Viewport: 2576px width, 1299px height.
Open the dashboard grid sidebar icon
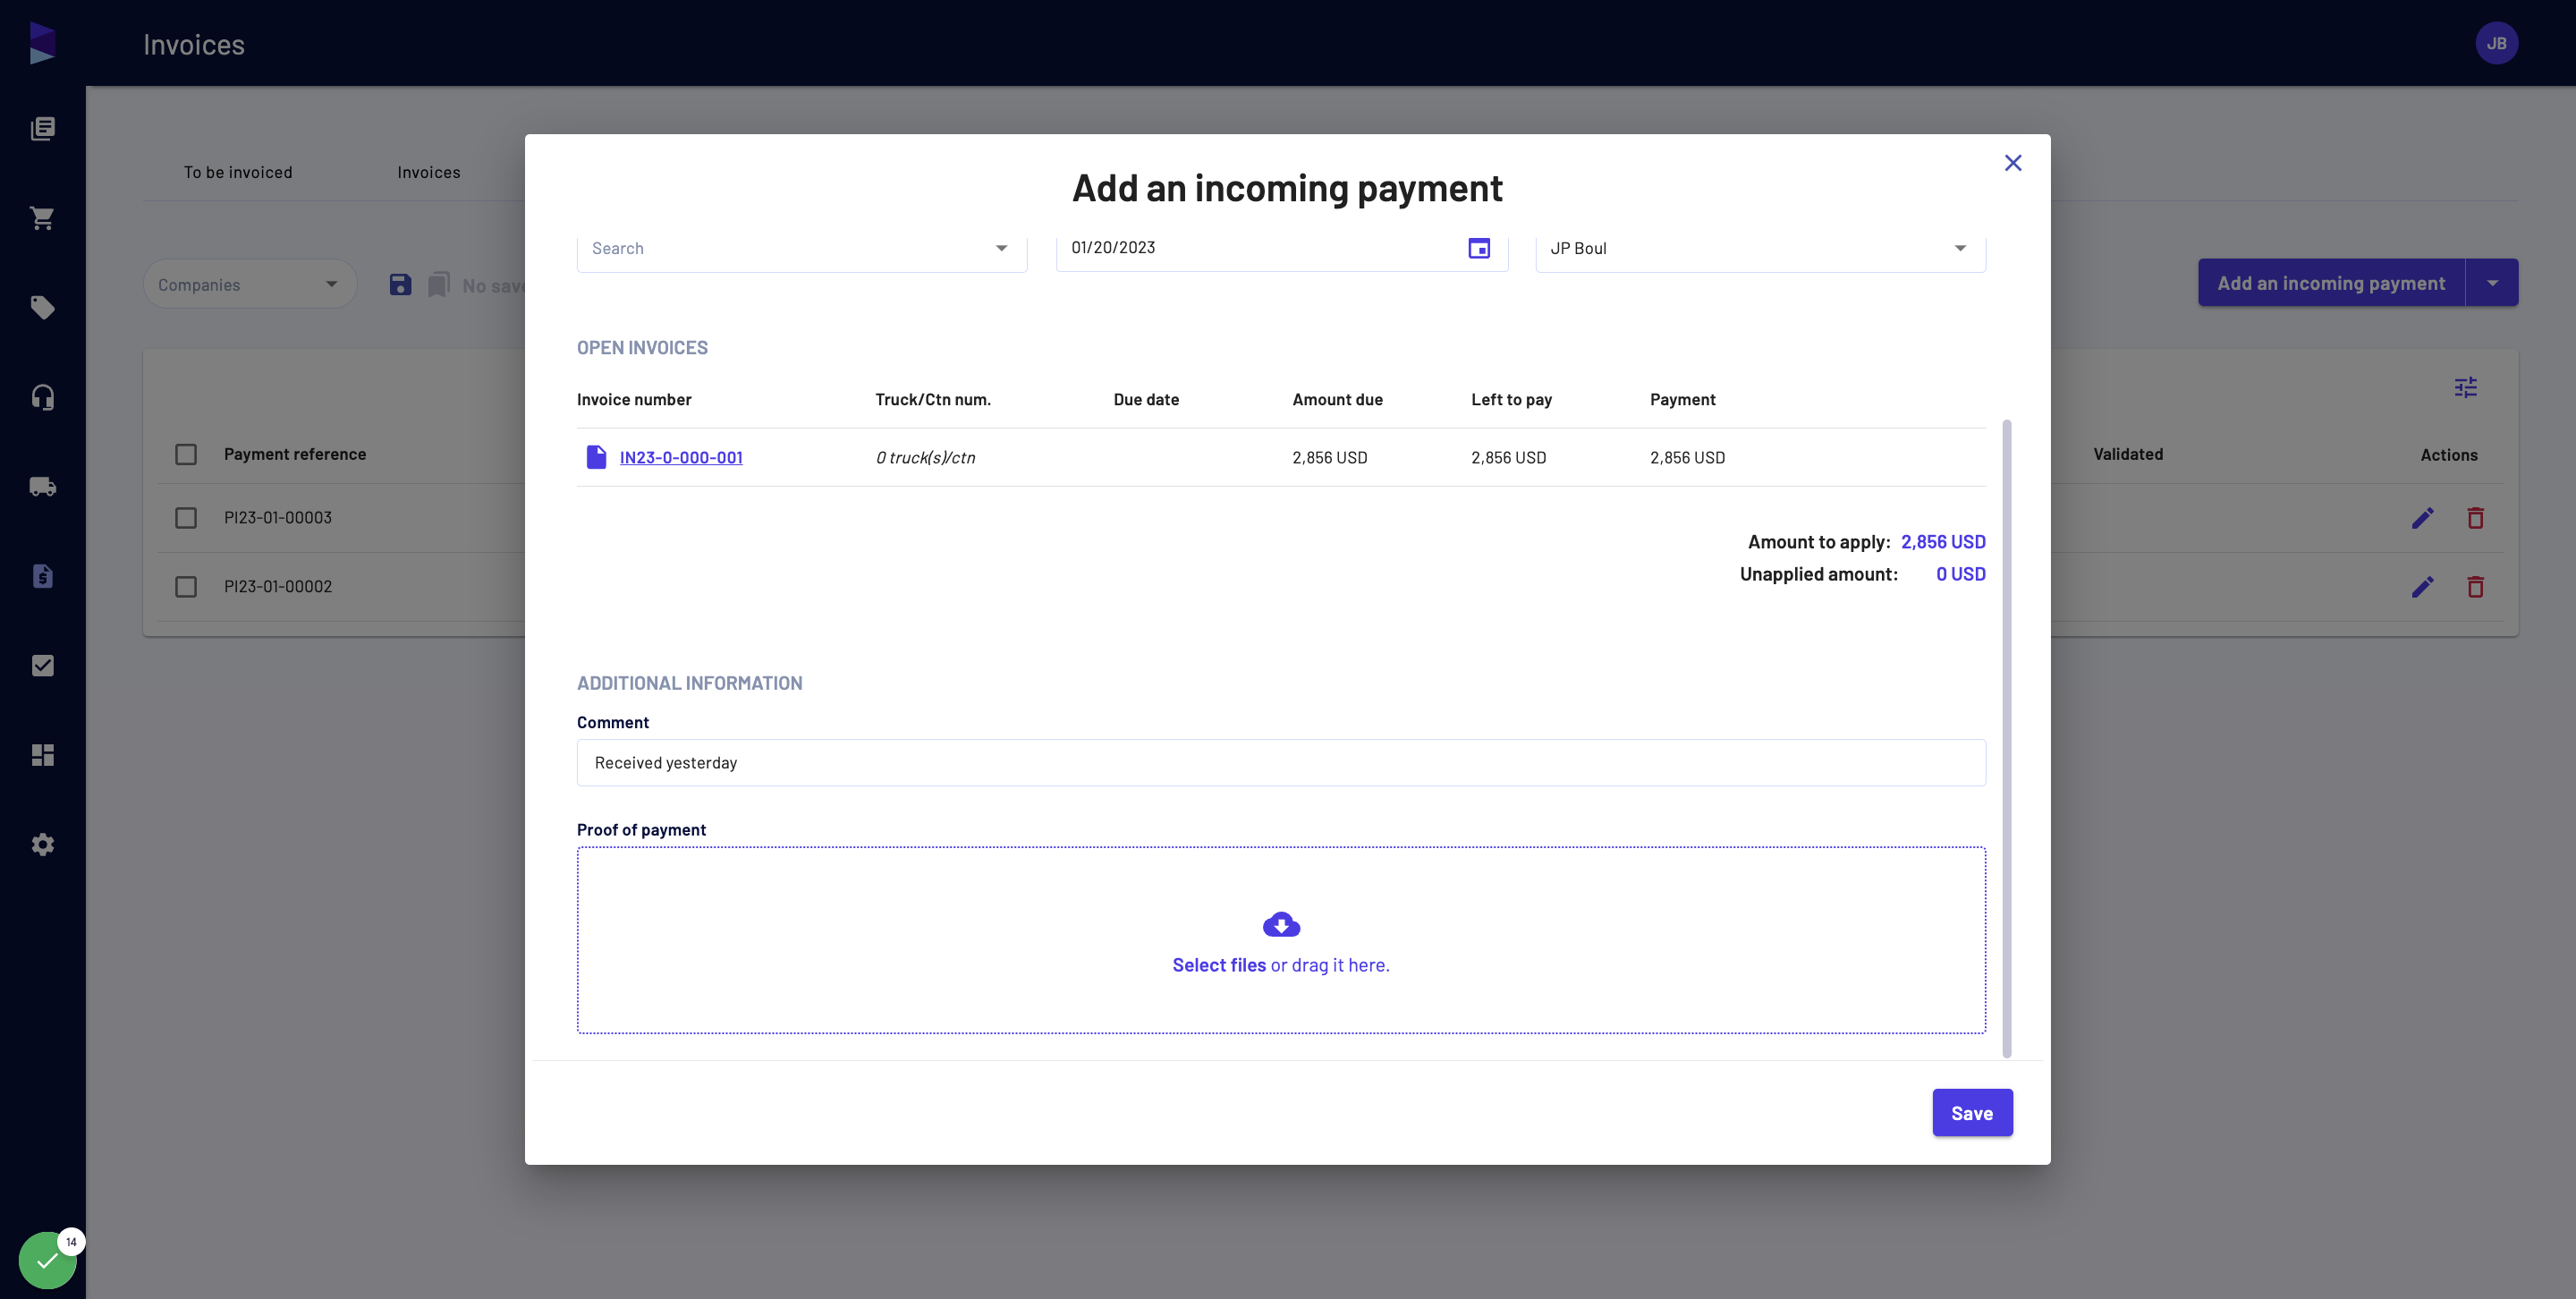click(x=42, y=755)
